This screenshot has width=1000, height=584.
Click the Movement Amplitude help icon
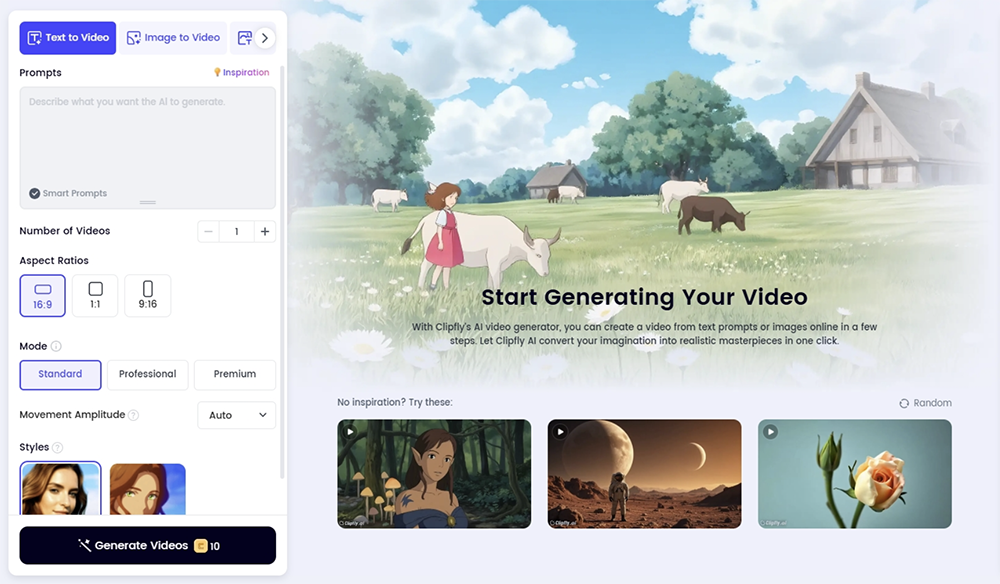pyautogui.click(x=133, y=415)
